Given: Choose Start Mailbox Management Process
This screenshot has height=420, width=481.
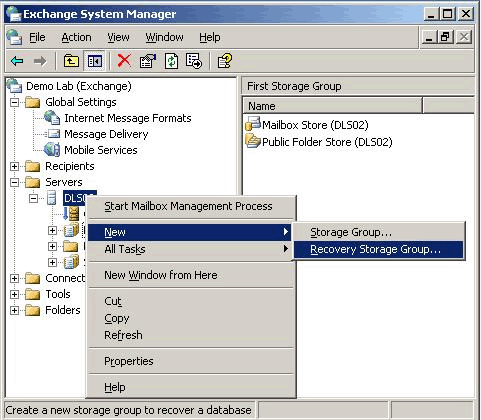Looking at the screenshot, I should (x=190, y=206).
